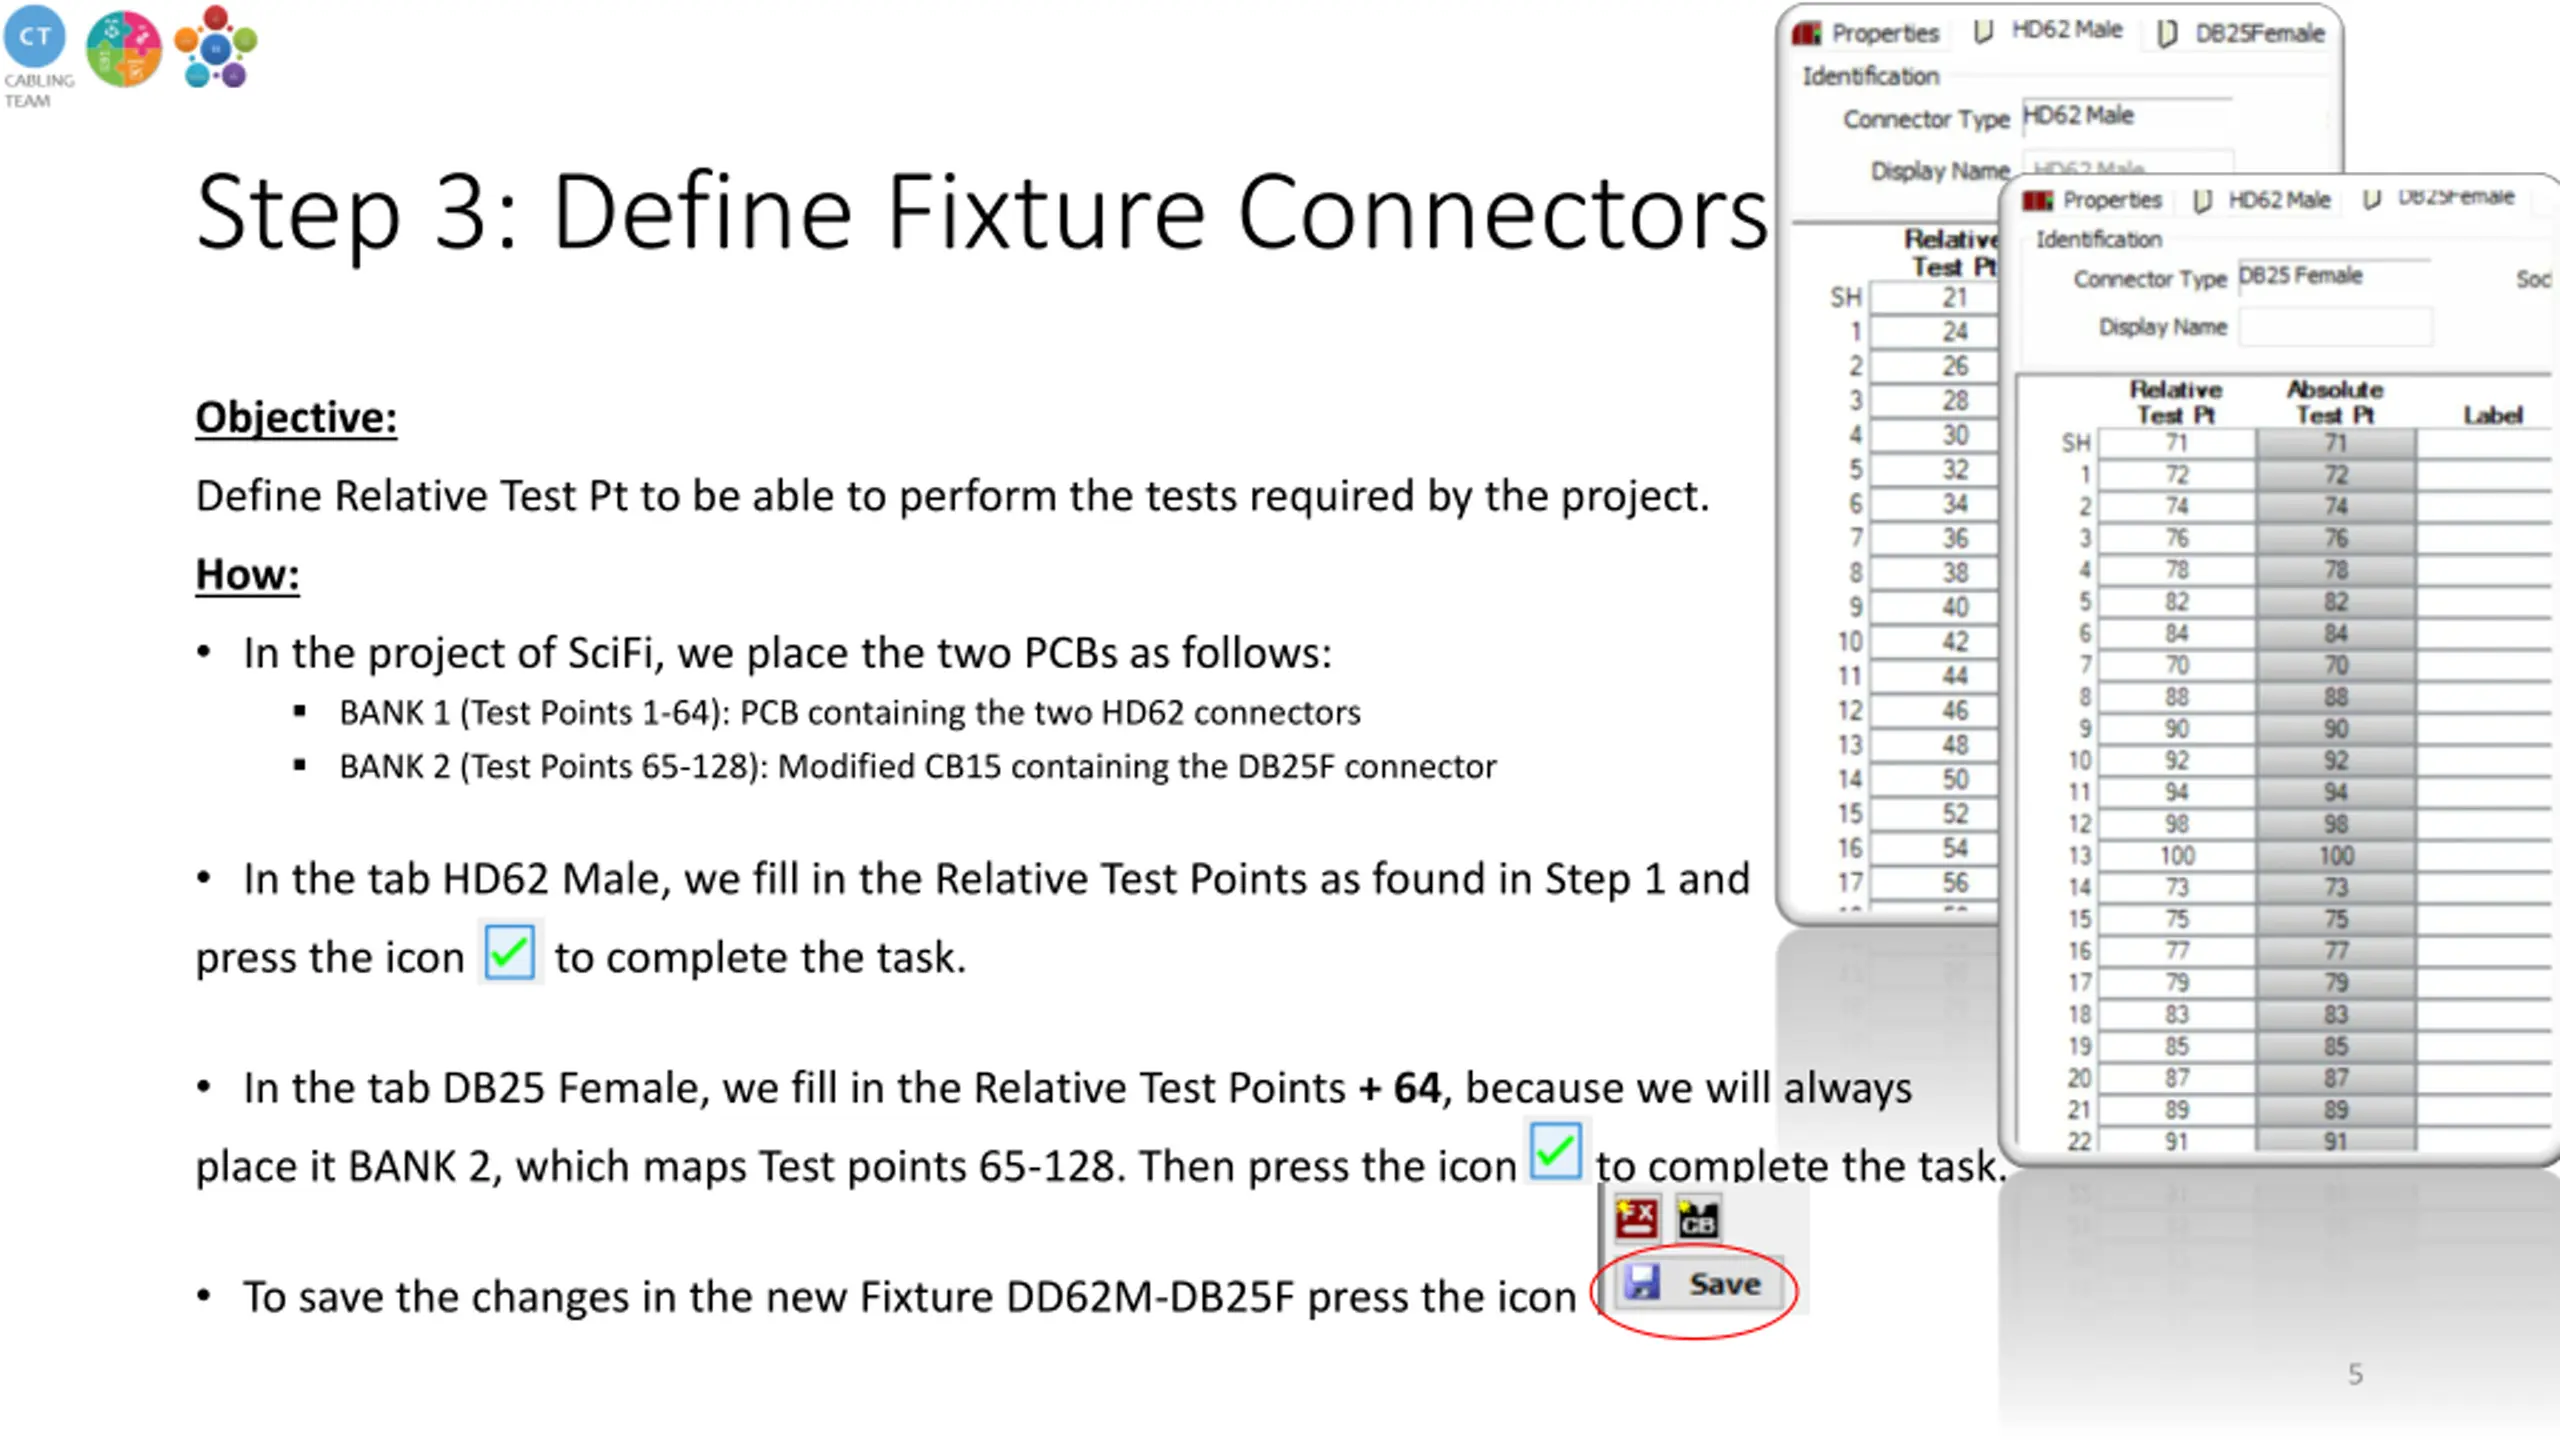This screenshot has height=1440, width=2560.
Task: Select back window row 3 cell with value 28
Action: coord(1934,400)
